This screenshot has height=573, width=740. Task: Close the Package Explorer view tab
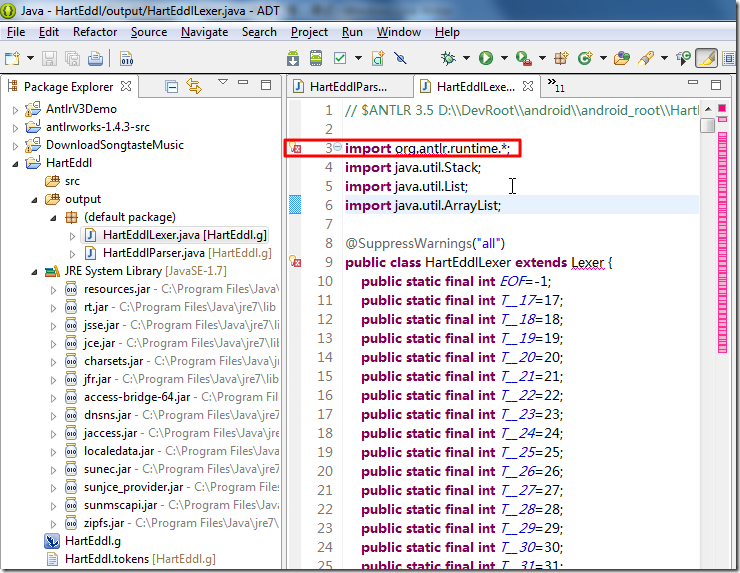point(126,86)
